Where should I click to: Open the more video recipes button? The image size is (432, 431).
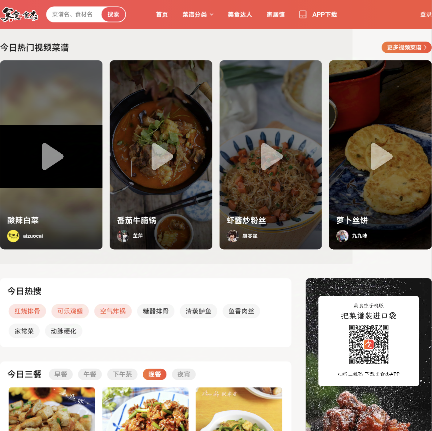pos(406,47)
